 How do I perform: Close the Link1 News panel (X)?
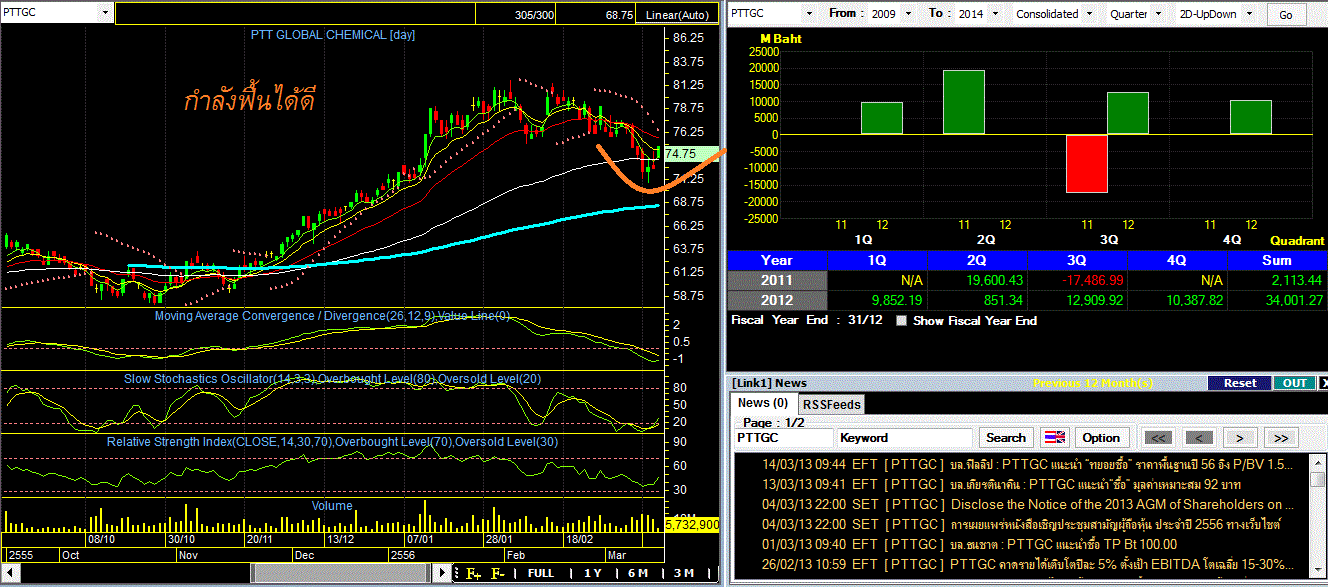click(x=1324, y=383)
